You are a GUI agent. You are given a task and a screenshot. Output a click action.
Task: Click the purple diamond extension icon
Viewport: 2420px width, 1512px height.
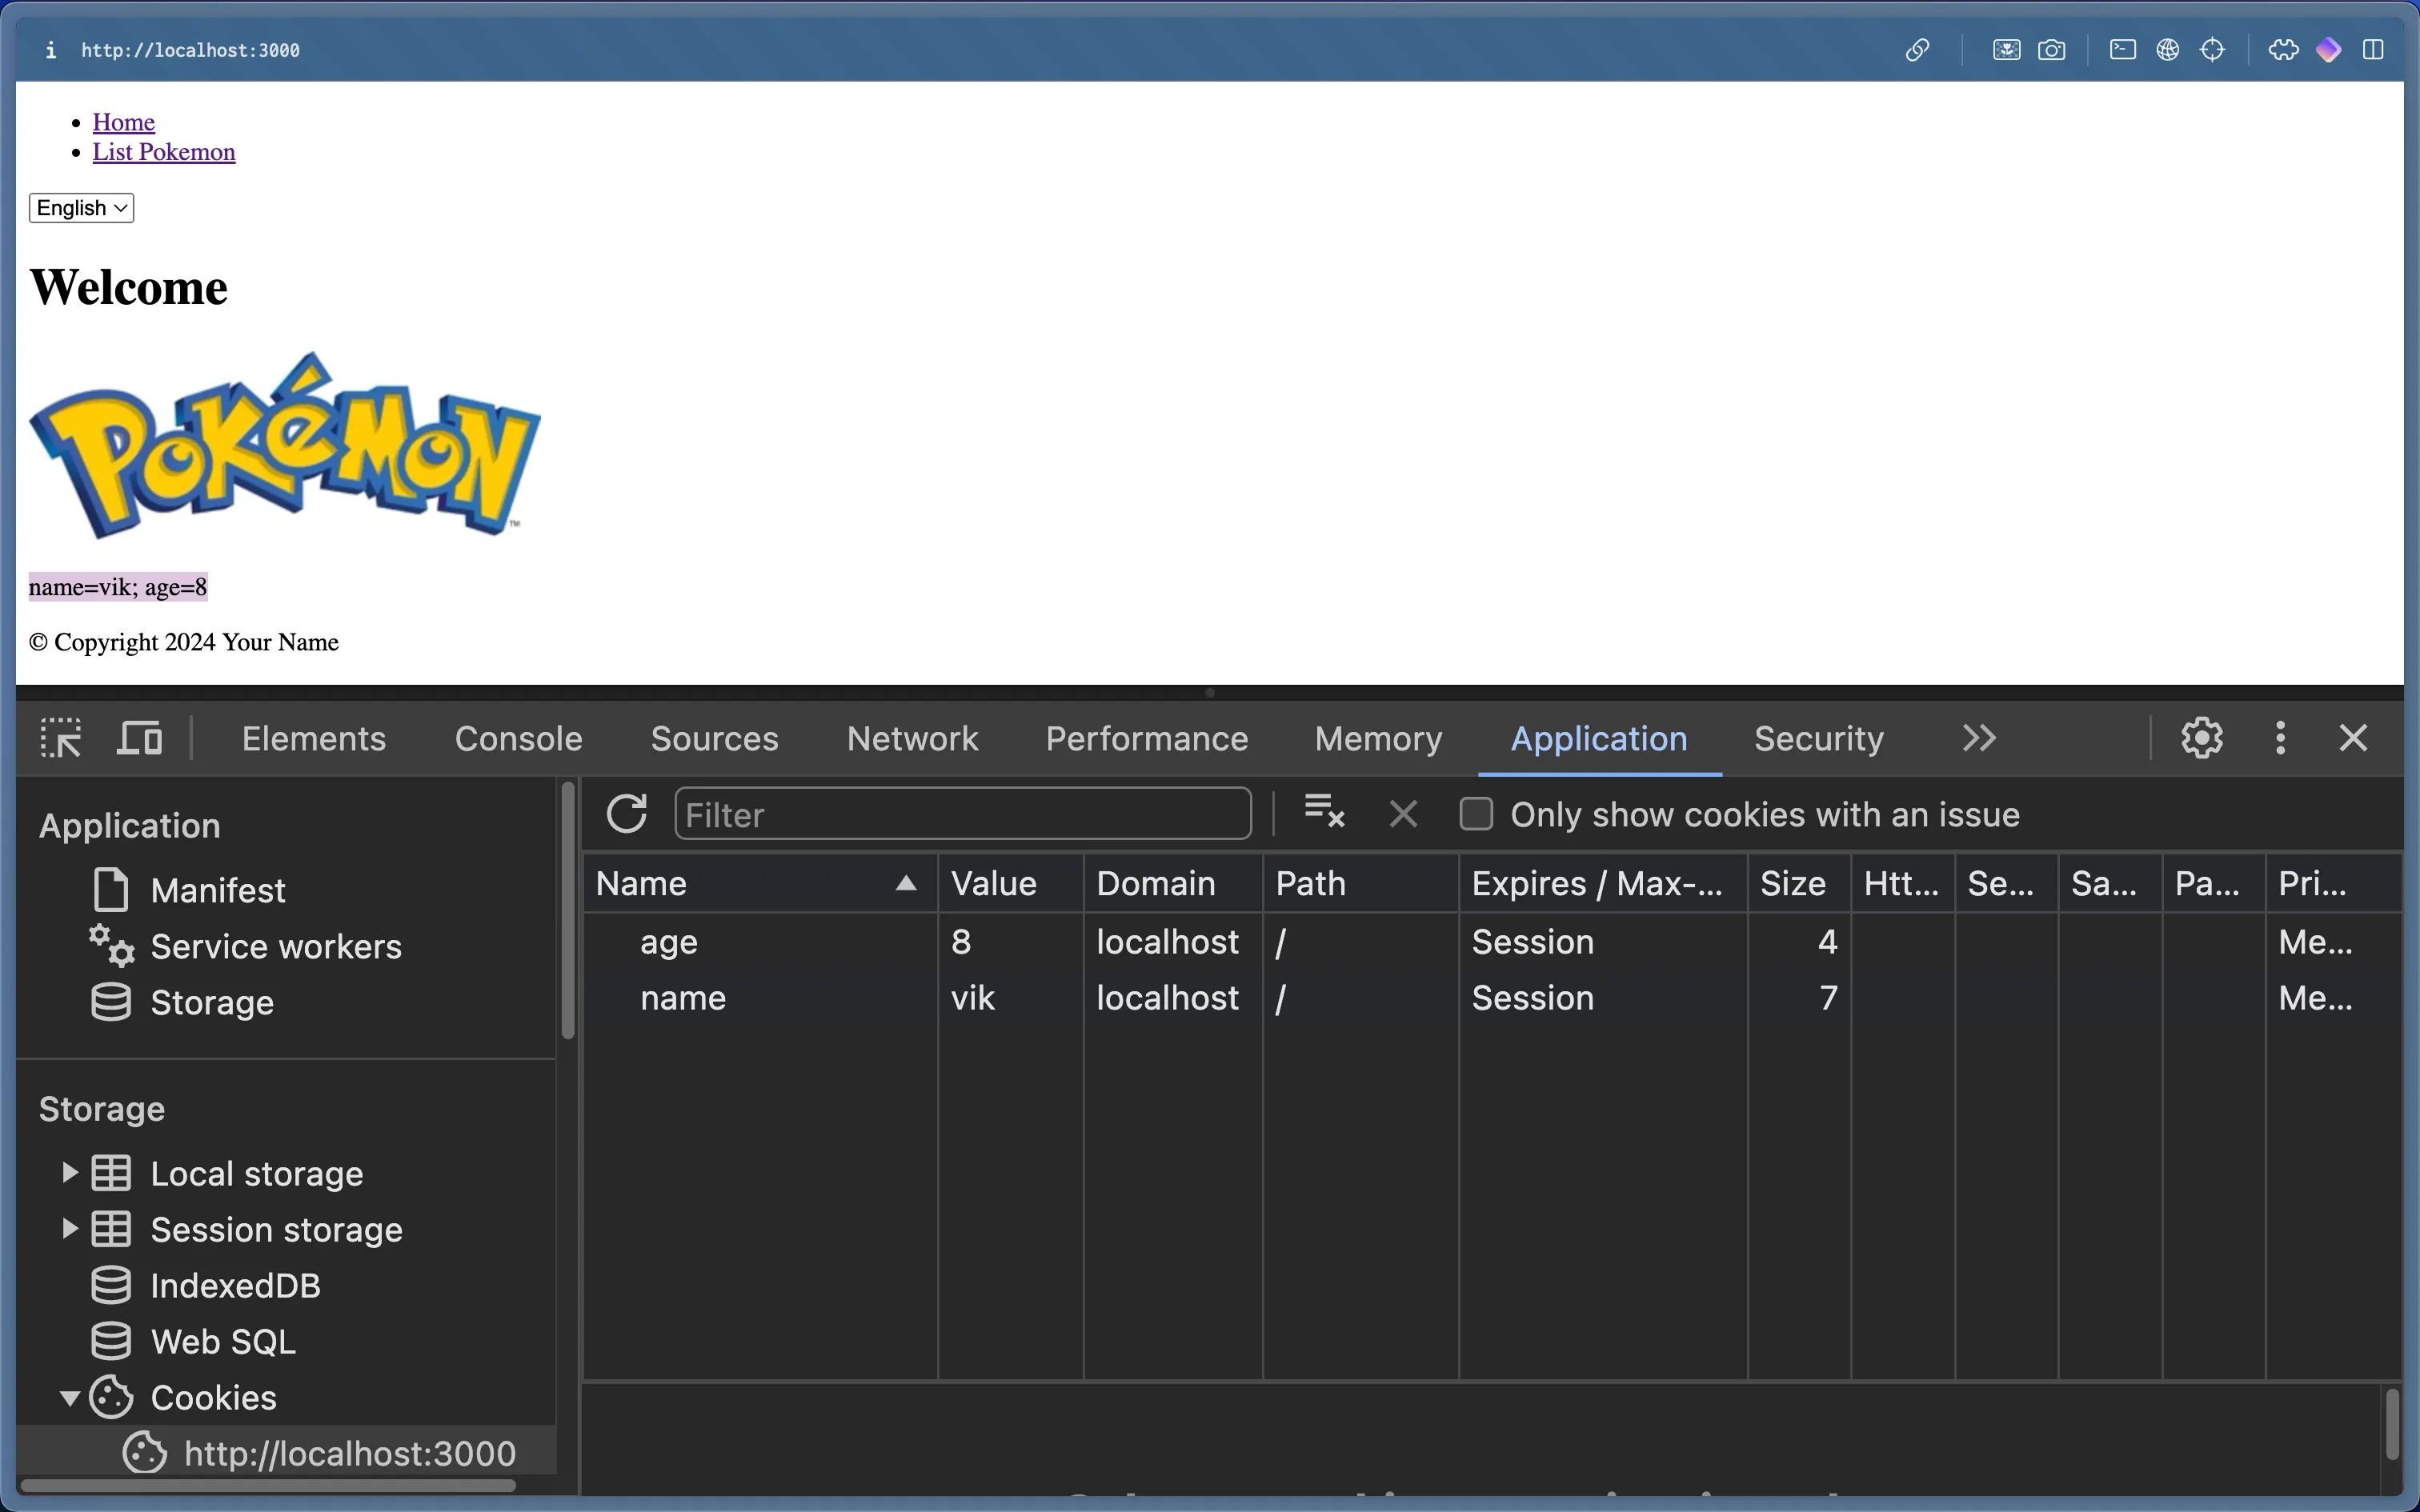[2329, 50]
